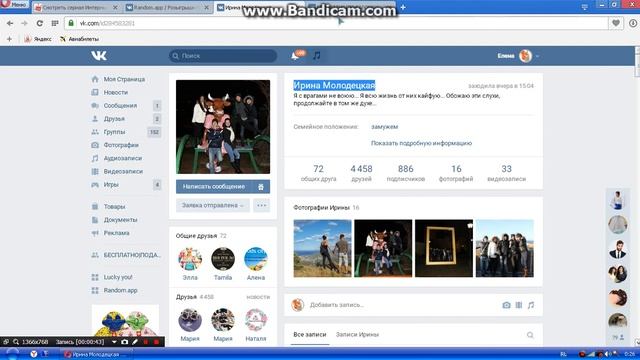Click новости link in friends block

pyautogui.click(x=258, y=297)
